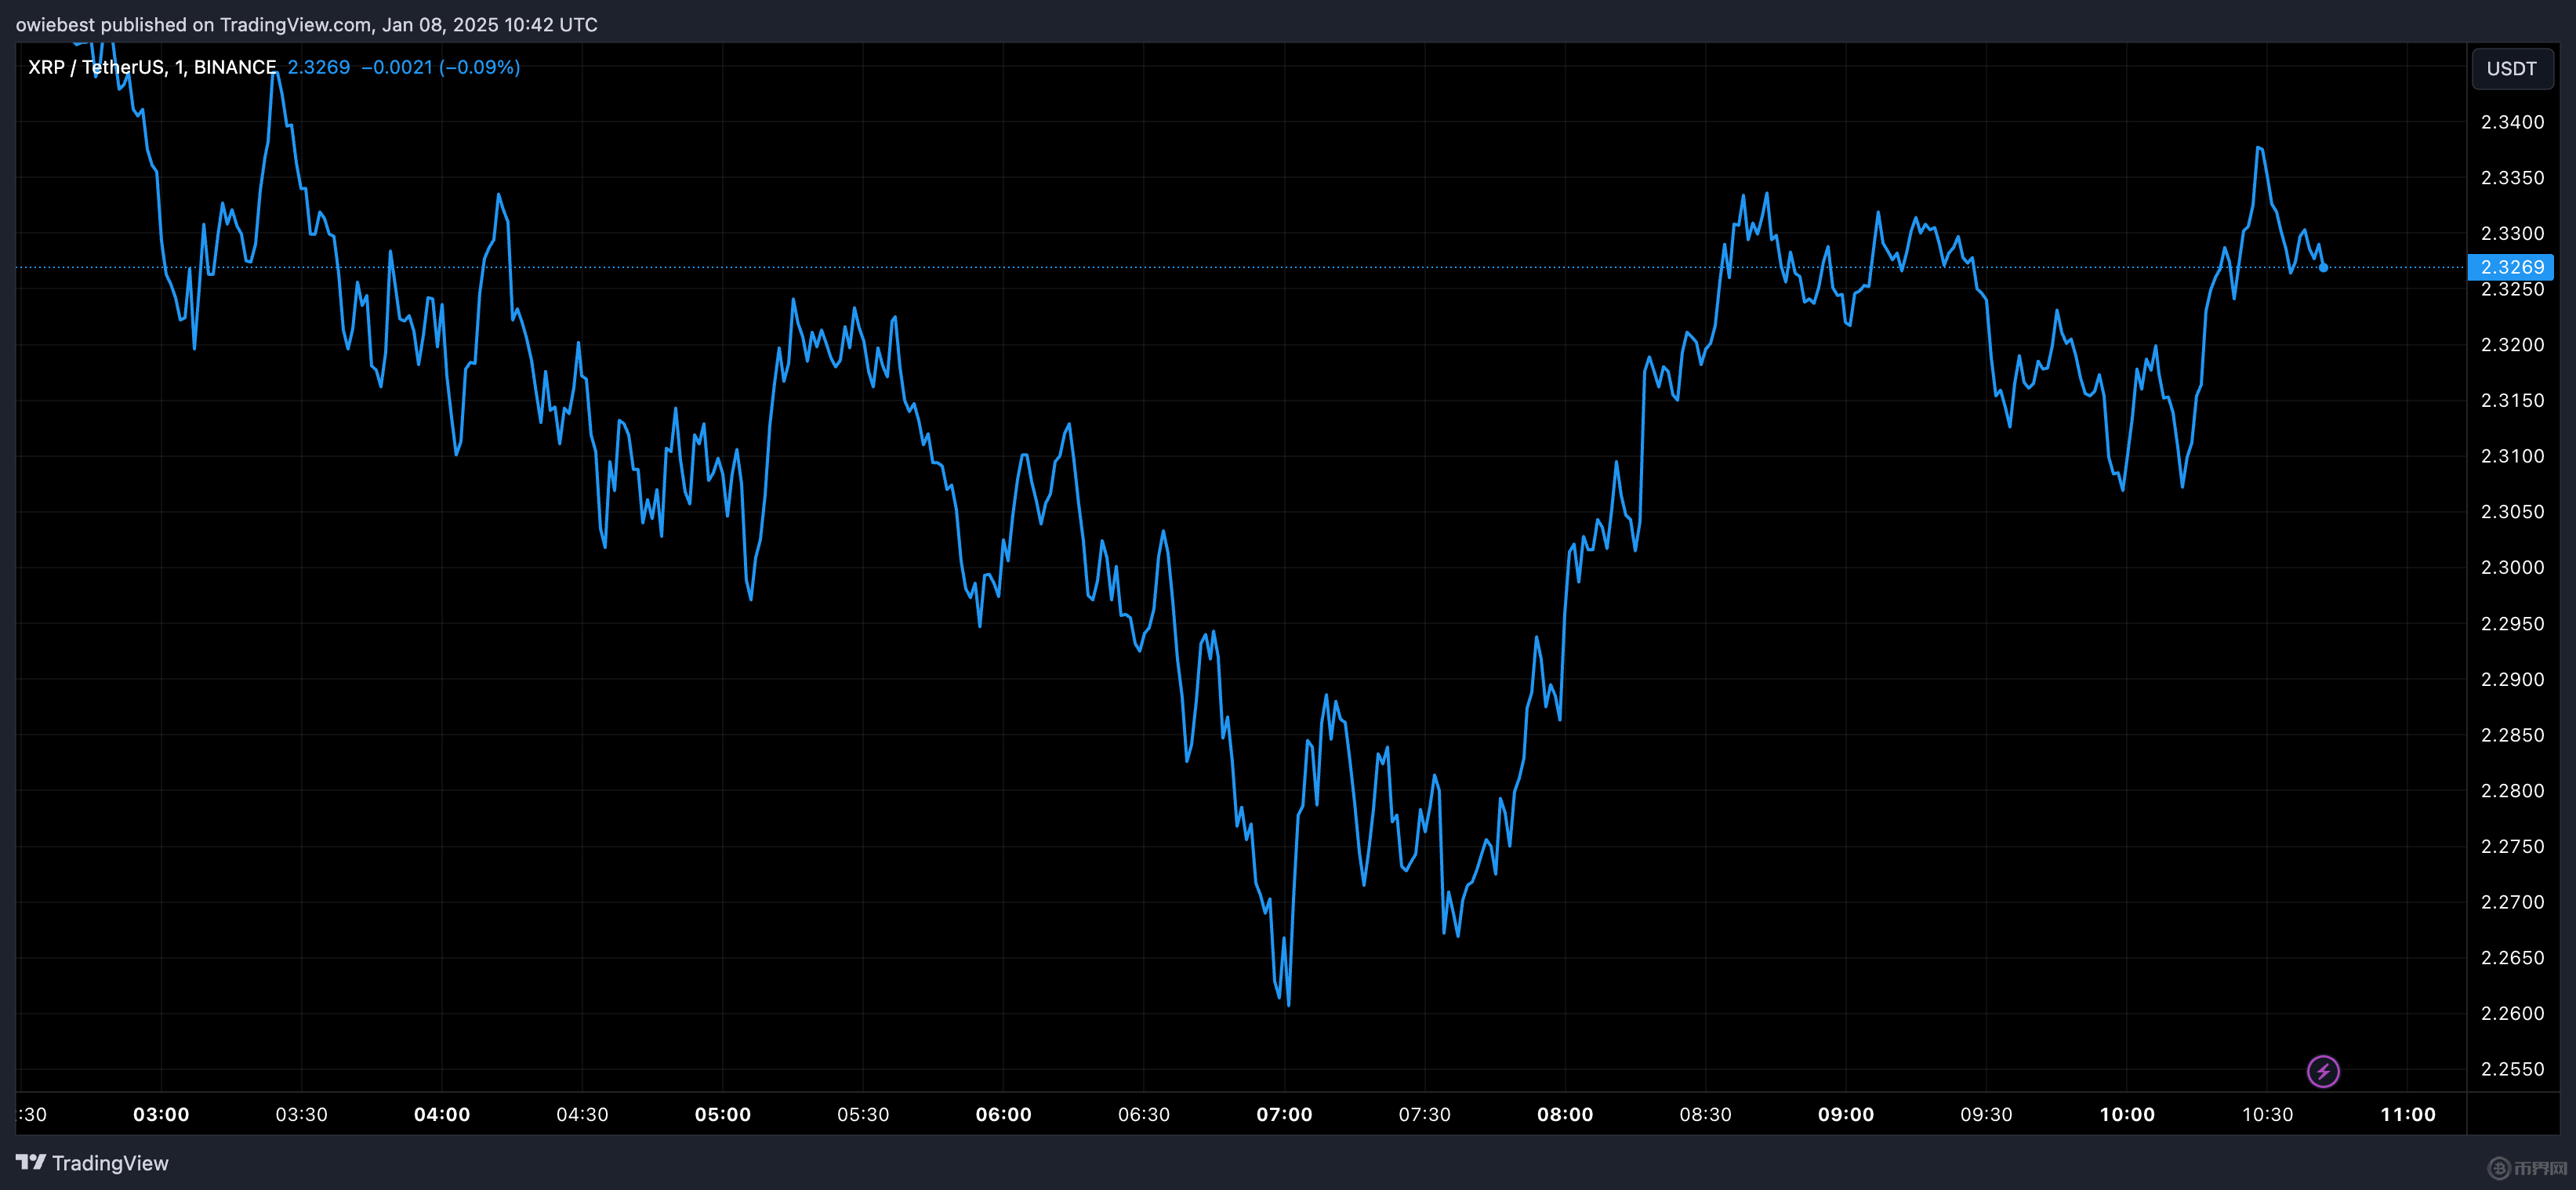This screenshot has height=1190, width=2576.
Task: Click the 08:30 time axis label
Action: tap(1705, 1114)
